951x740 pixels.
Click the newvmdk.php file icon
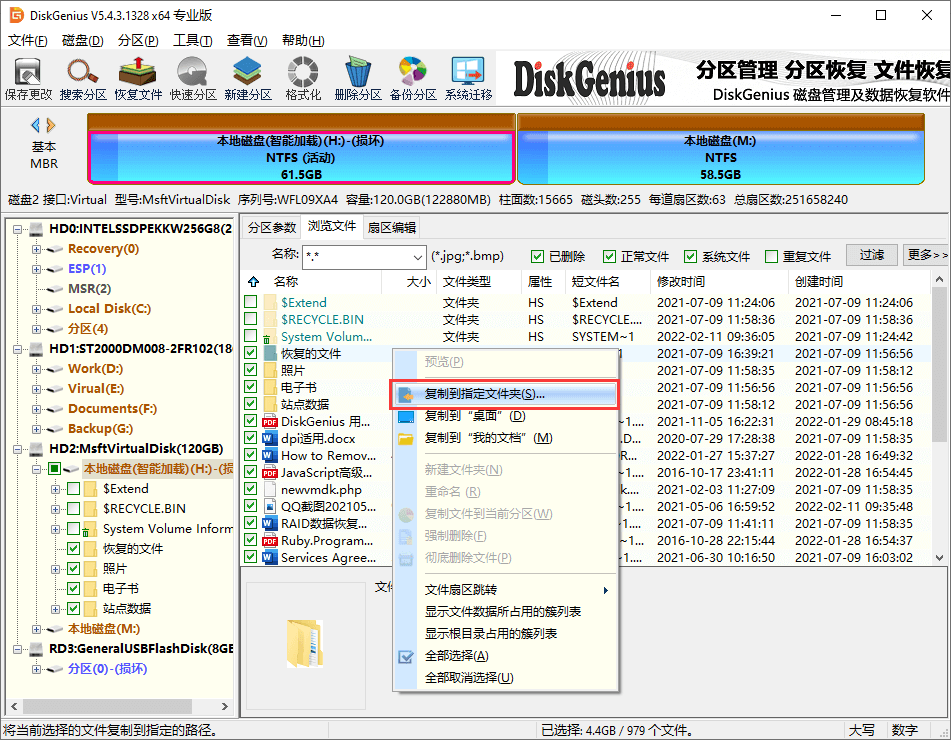pos(270,489)
